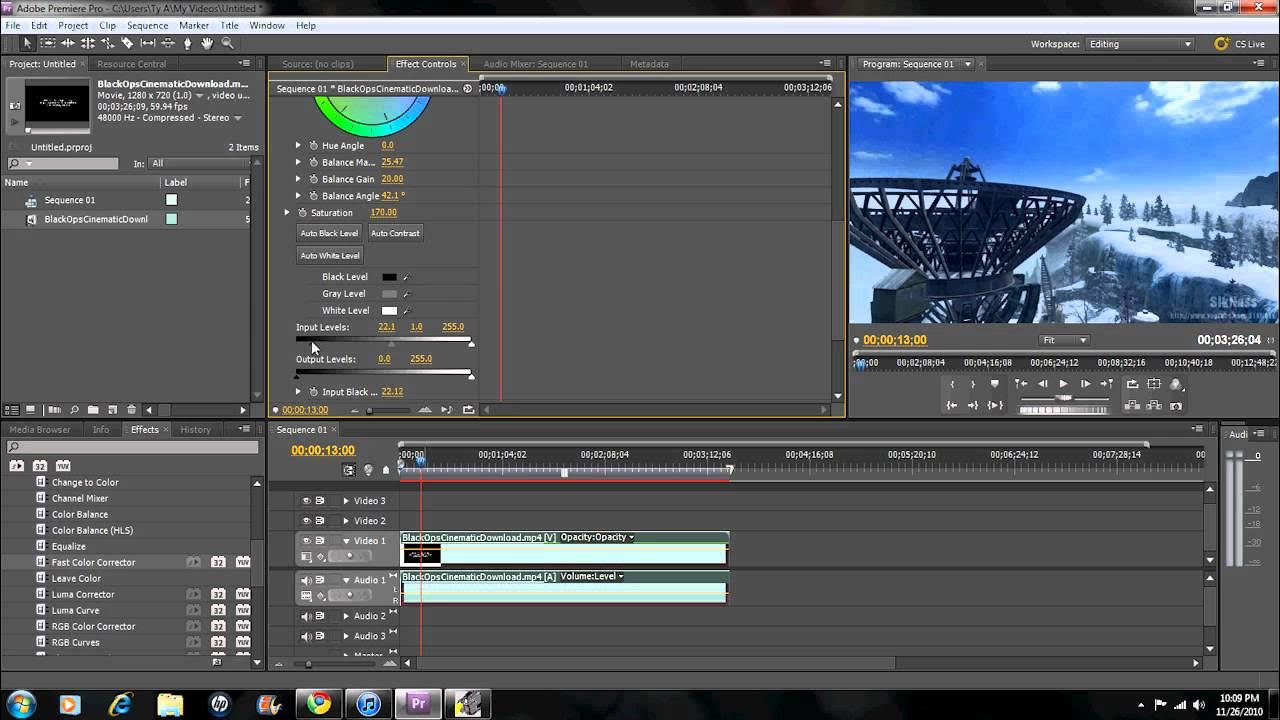The width and height of the screenshot is (1280, 720).
Task: Select the Slide tool
Action: pyautogui.click(x=167, y=43)
